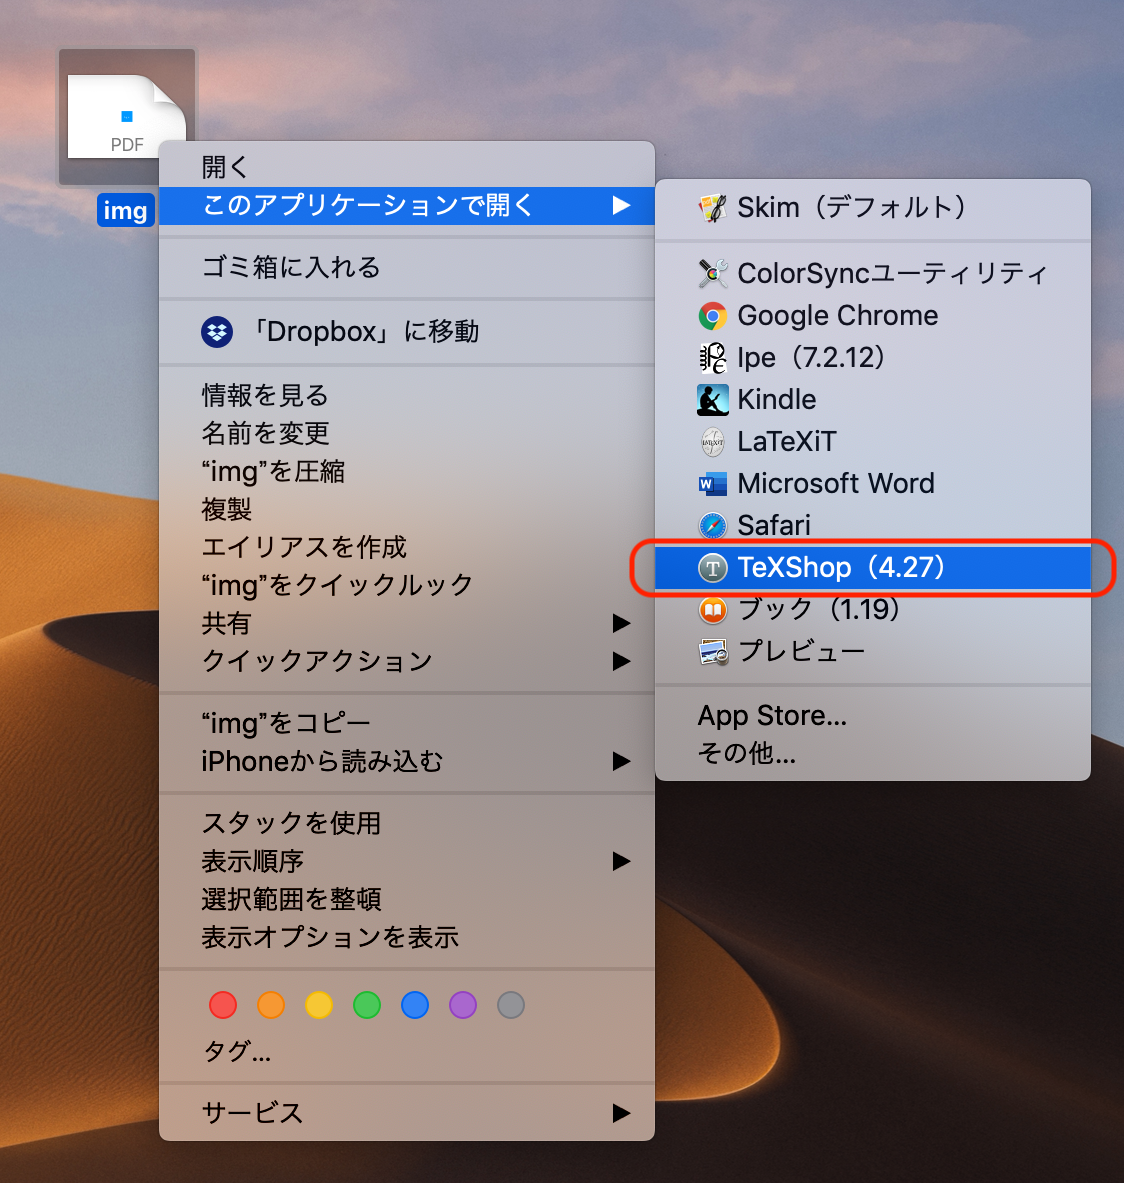Select 名前を変更 to rename
The width and height of the screenshot is (1124, 1183).
click(x=407, y=433)
